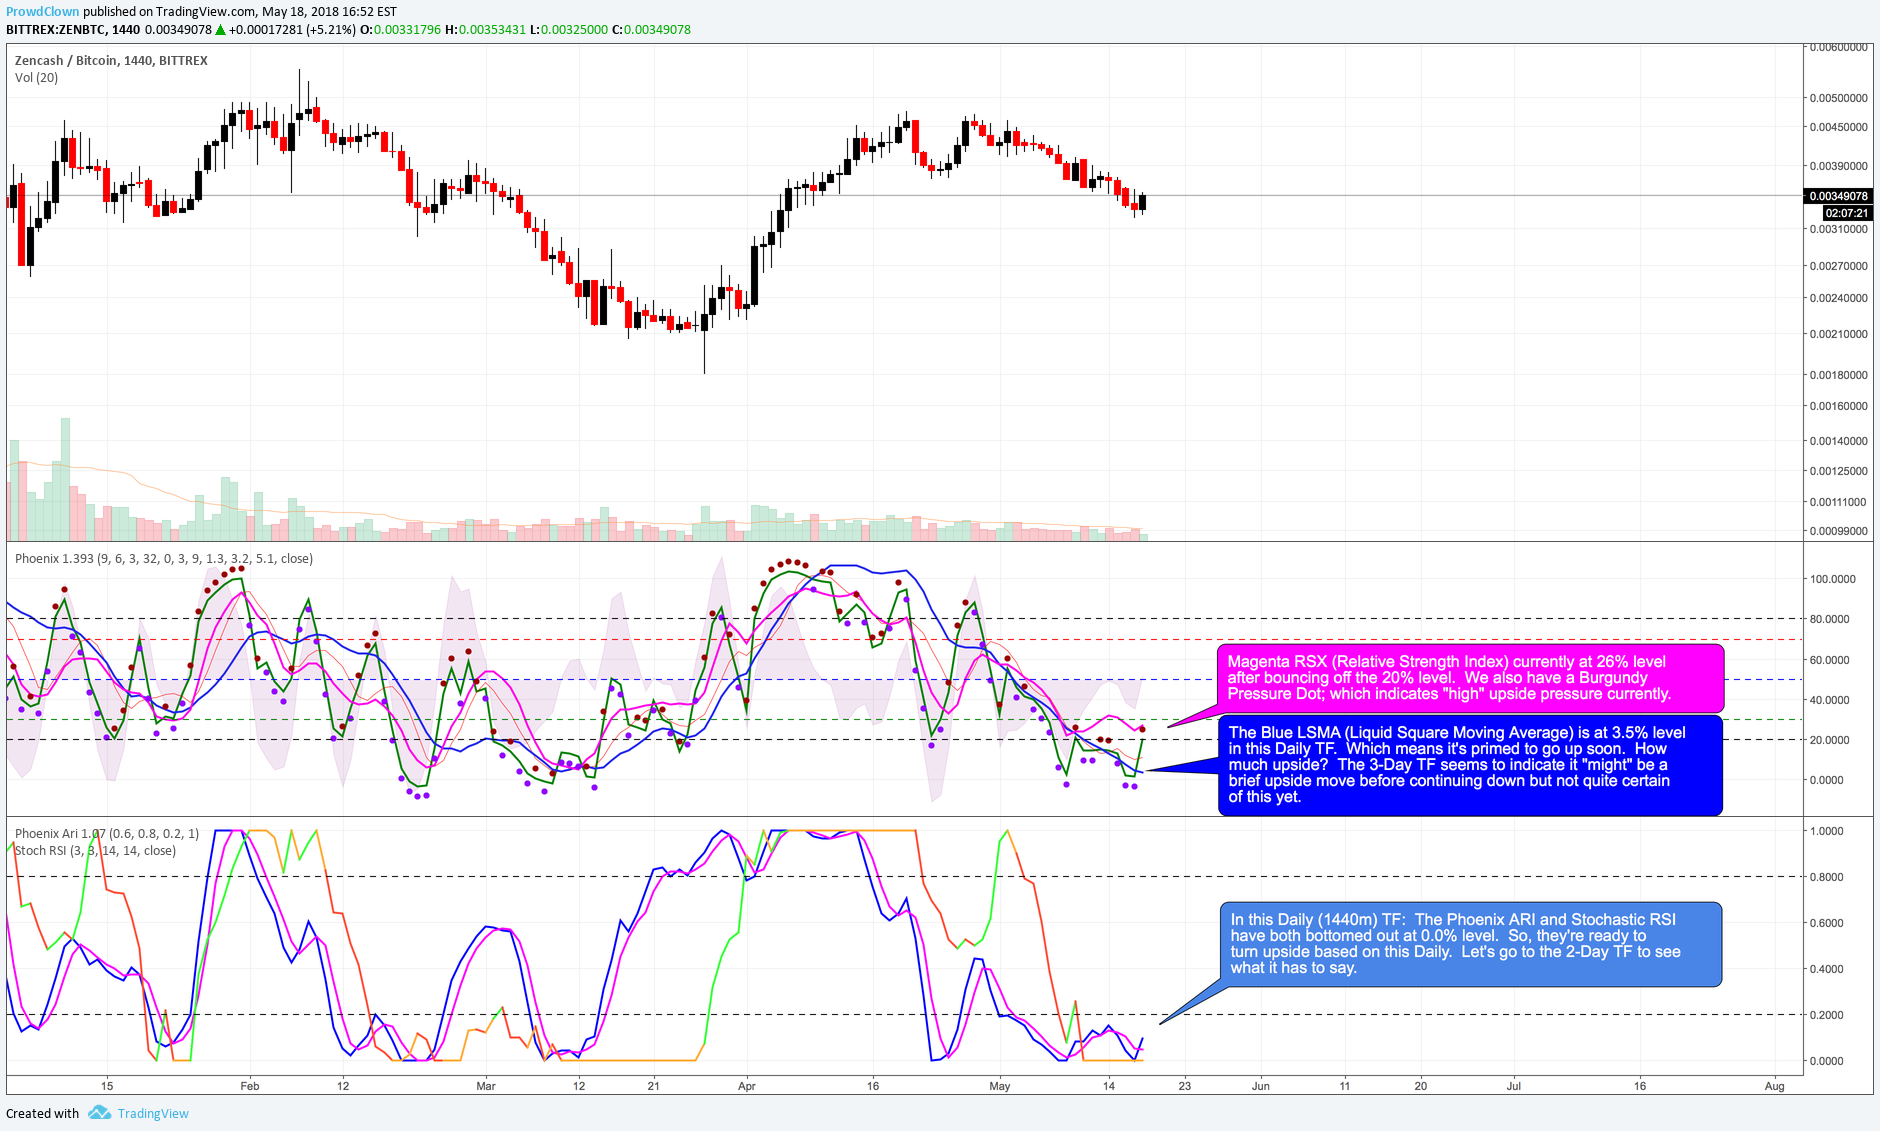Click the Stoch RSI (3, 3, 14, 14, close) label

(x=95, y=850)
